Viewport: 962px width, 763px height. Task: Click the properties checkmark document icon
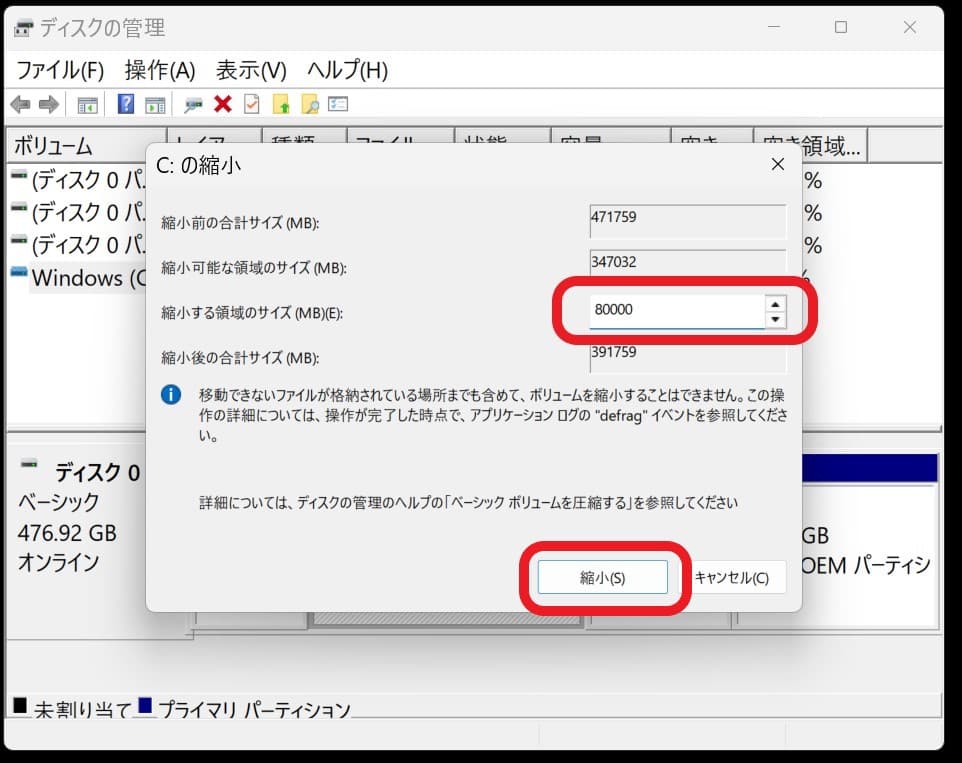252,104
